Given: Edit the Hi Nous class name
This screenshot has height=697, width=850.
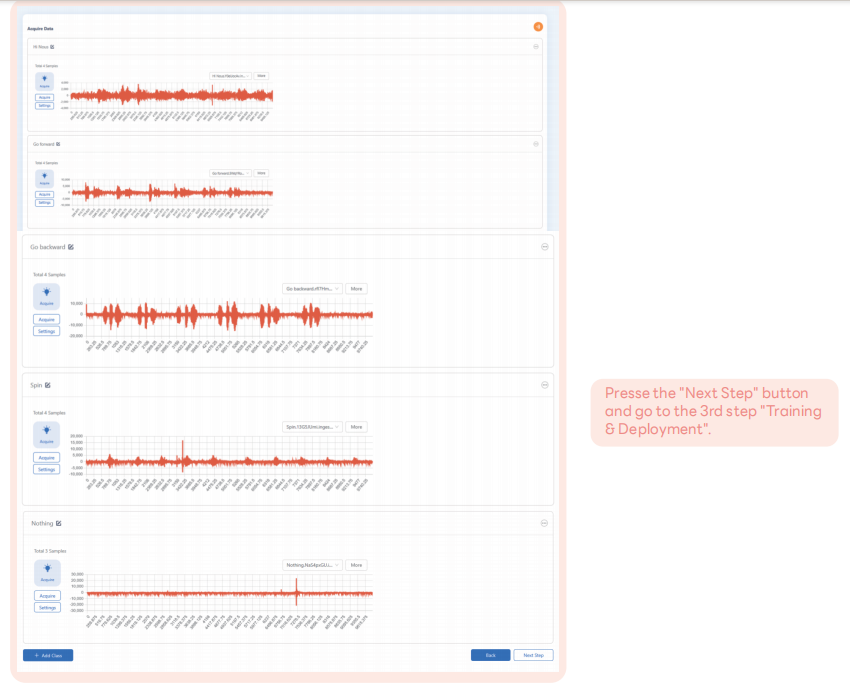Looking at the screenshot, I should point(53,47).
